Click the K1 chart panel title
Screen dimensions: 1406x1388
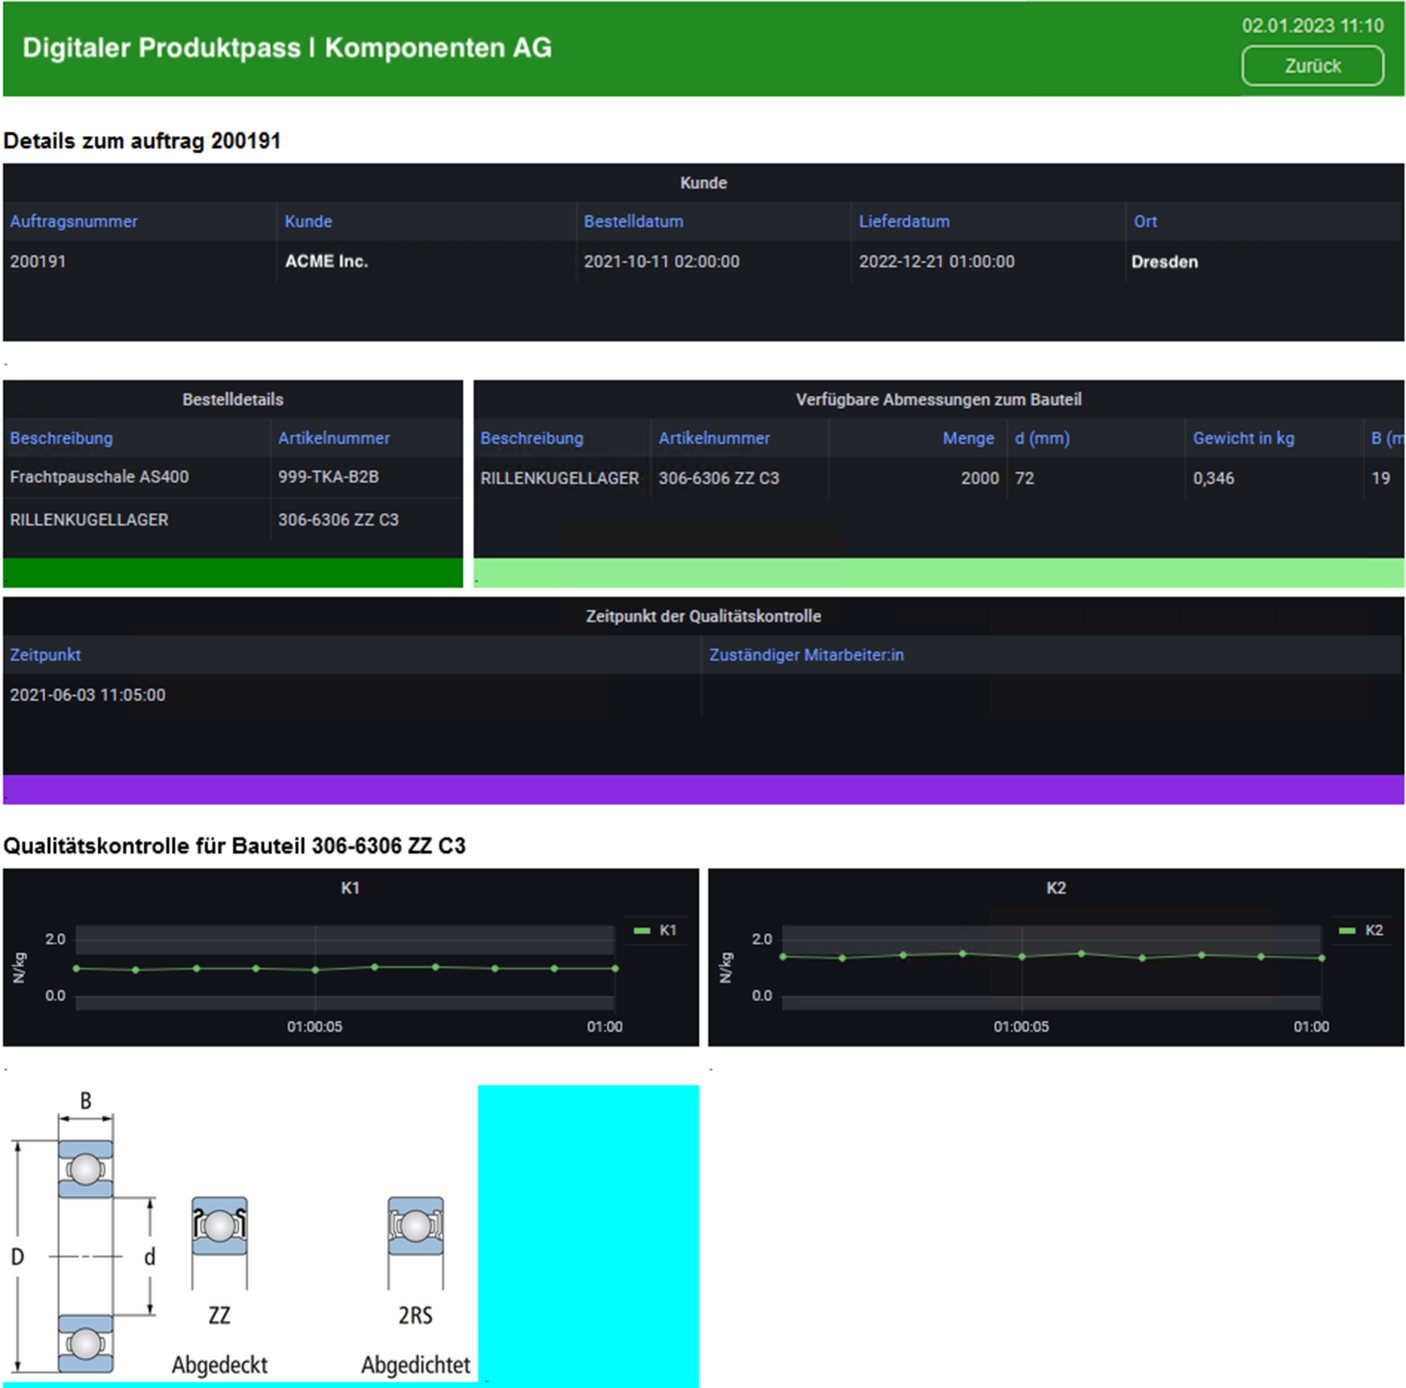[350, 888]
